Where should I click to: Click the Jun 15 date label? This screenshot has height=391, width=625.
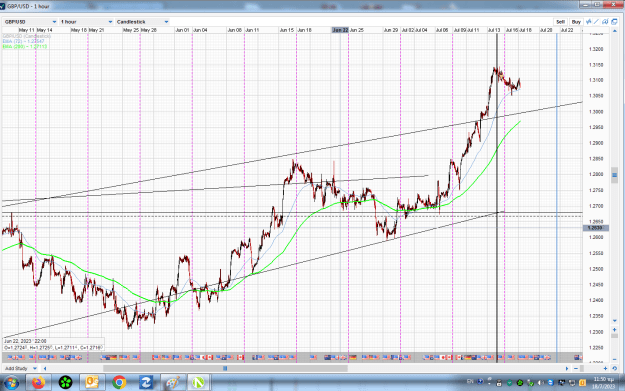coord(287,30)
